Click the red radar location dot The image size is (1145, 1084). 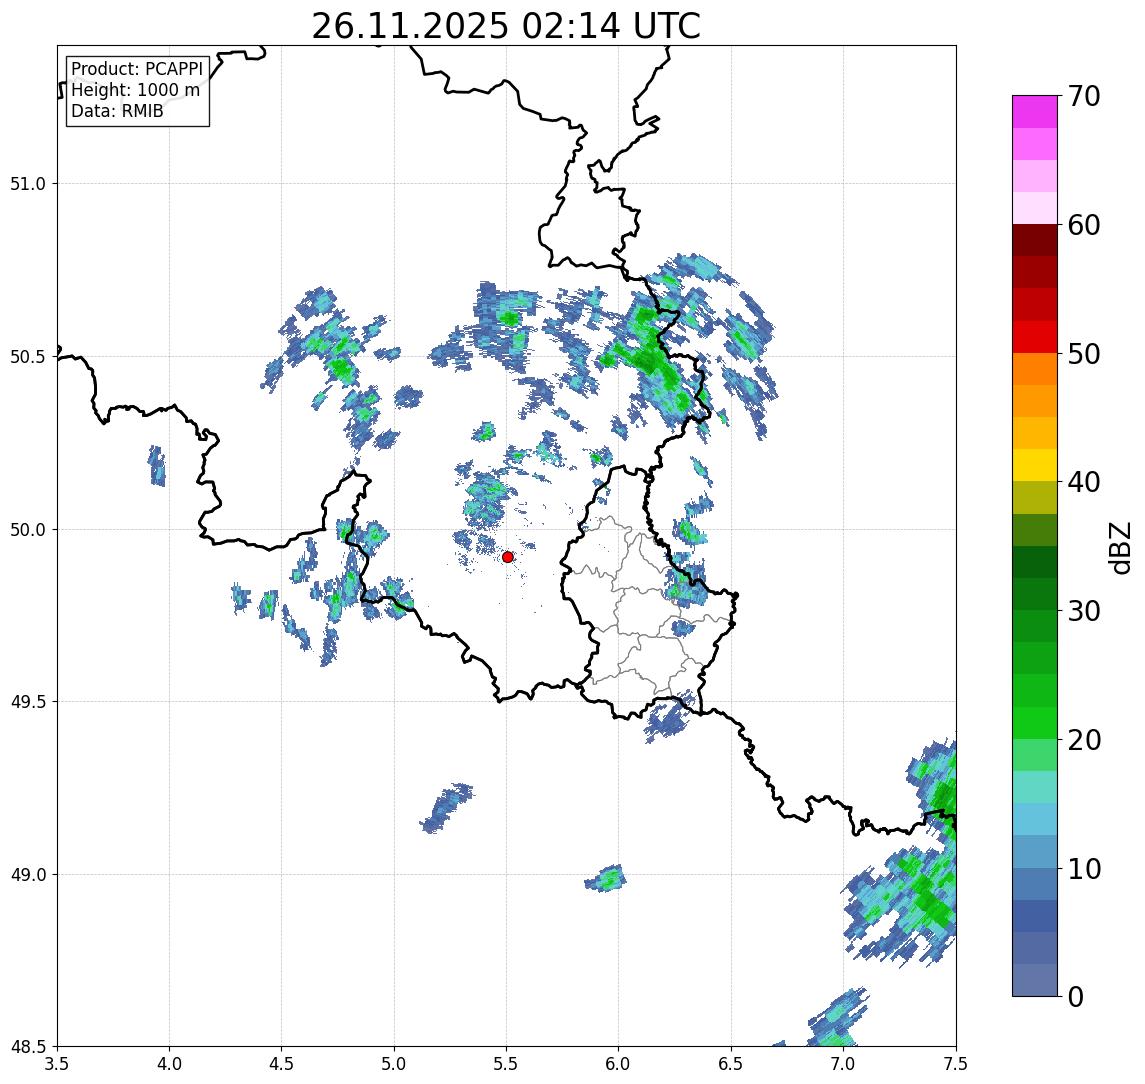tap(508, 557)
